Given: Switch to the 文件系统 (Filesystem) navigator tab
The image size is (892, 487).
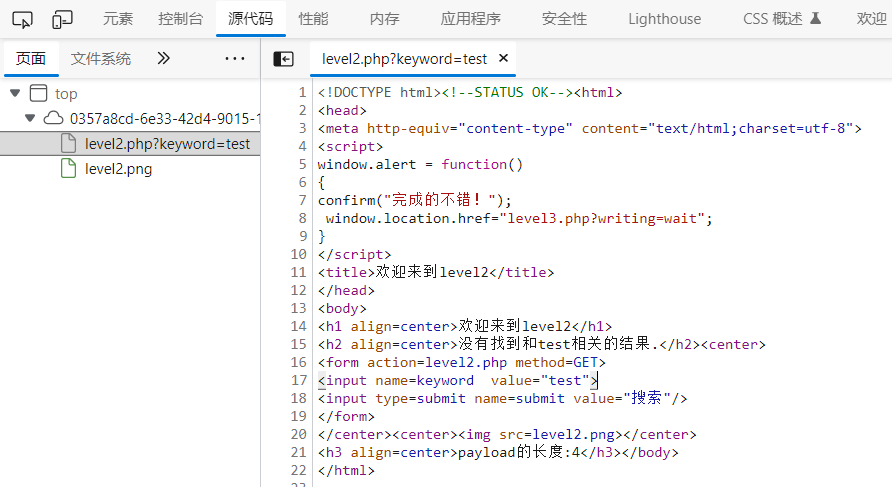Looking at the screenshot, I should pyautogui.click(x=101, y=58).
